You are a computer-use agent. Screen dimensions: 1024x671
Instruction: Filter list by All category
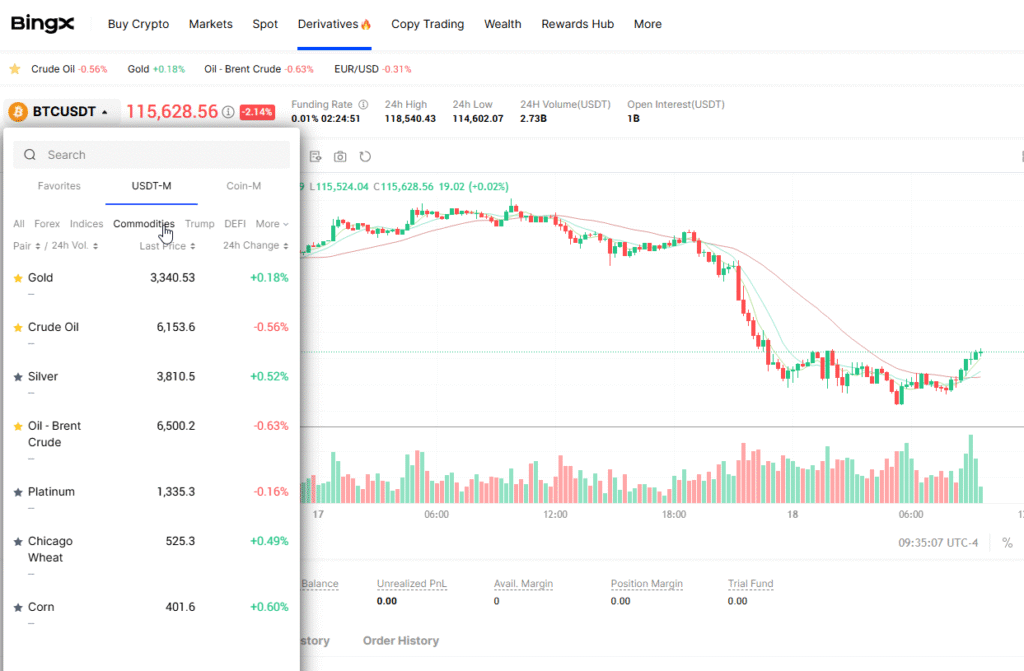click(x=19, y=223)
